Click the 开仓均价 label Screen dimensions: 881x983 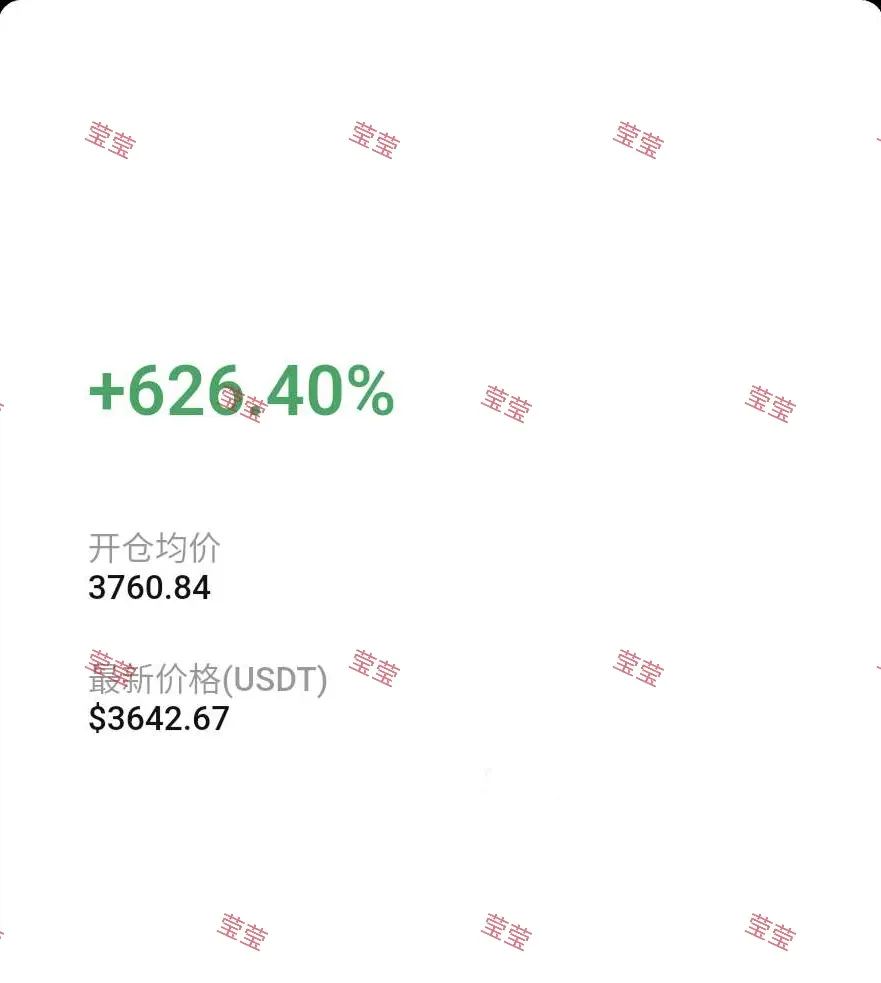(x=154, y=548)
